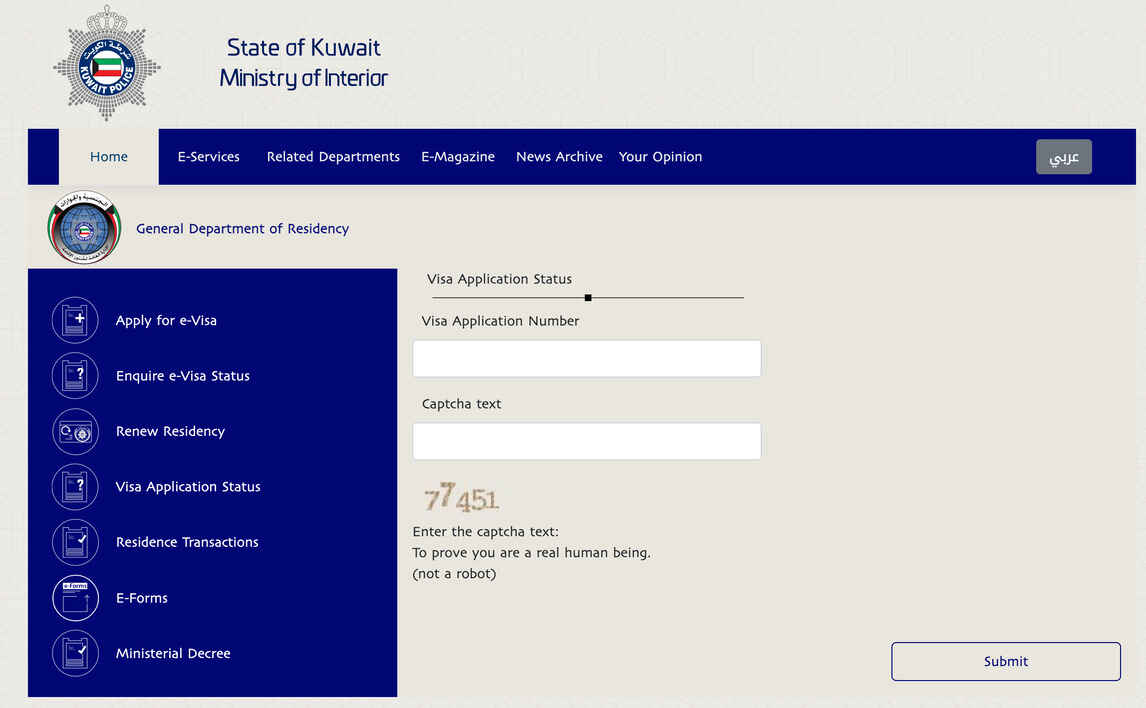Select Related Departments from the navbar
Viewport: 1146px width, 708px height.
click(333, 156)
